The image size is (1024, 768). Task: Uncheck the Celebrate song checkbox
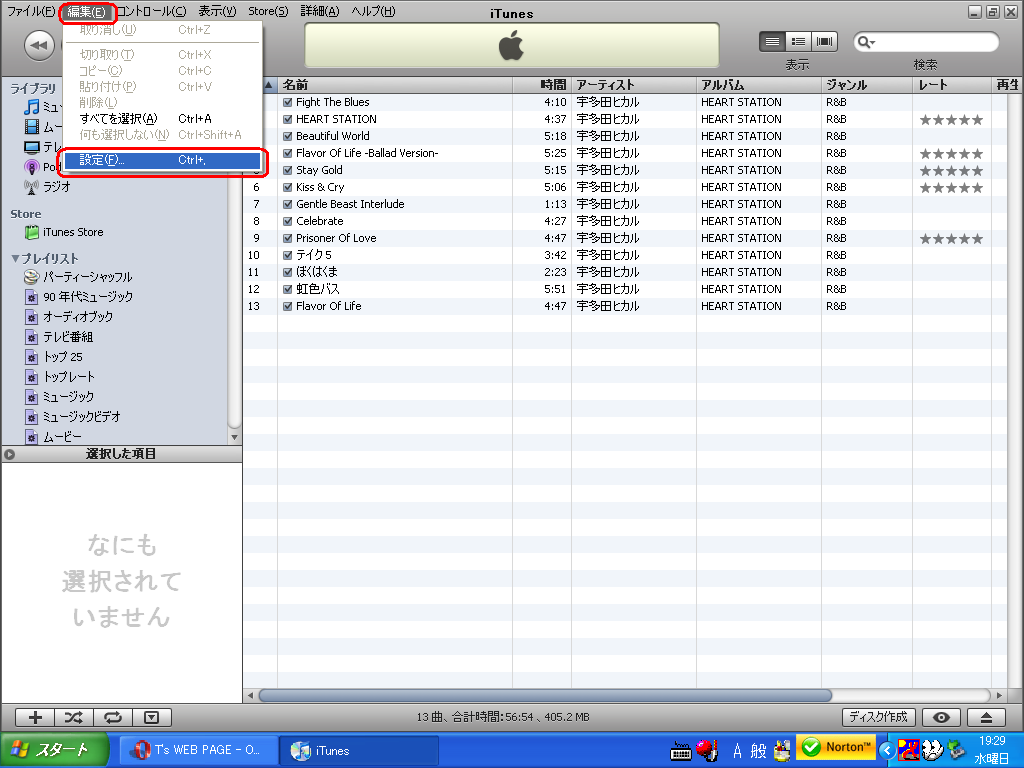pos(287,221)
